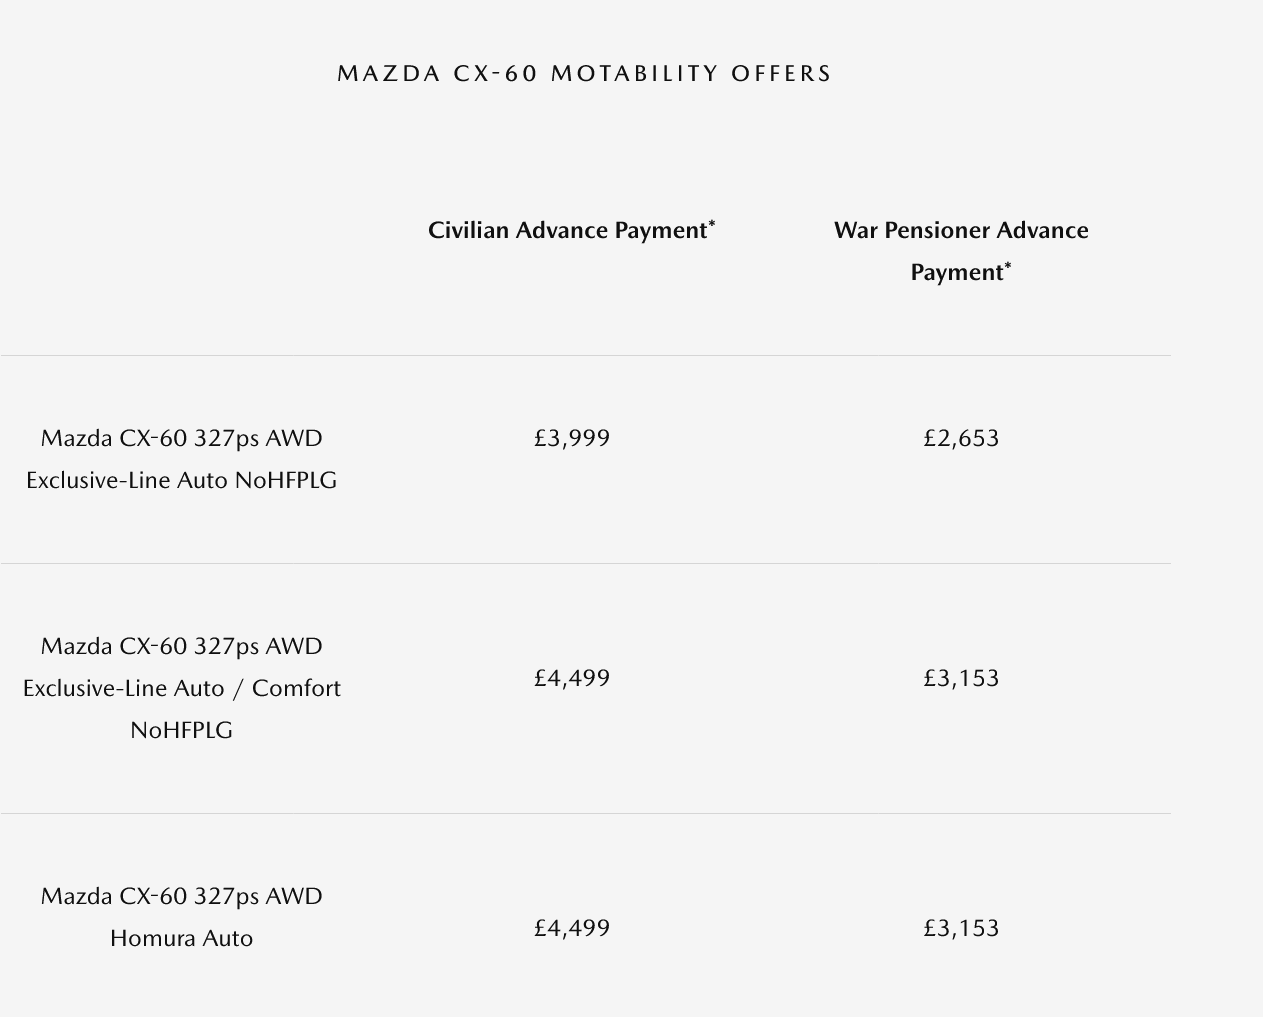Screen dimensions: 1263x1017
Task: Click NoHFPLG on the Comfort row's last line
Action: 181,730
